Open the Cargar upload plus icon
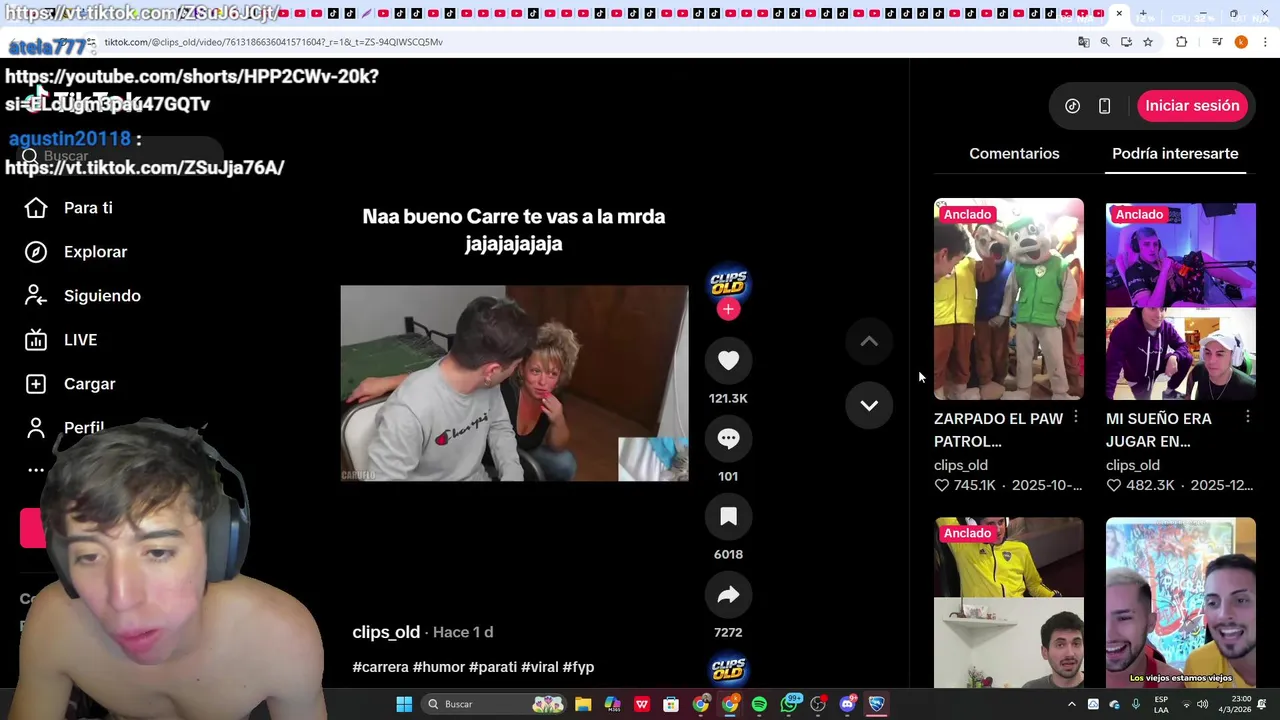Image resolution: width=1280 pixels, height=720 pixels. click(36, 384)
